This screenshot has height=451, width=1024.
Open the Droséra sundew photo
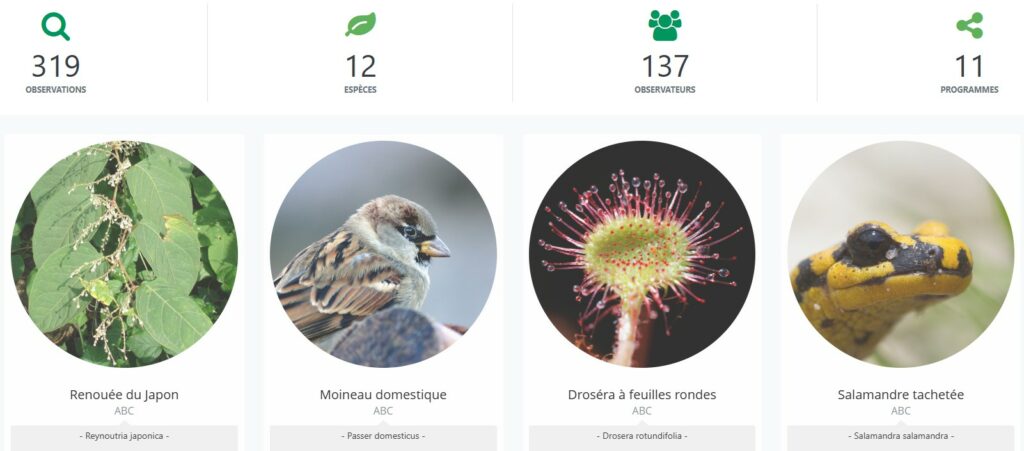[642, 254]
